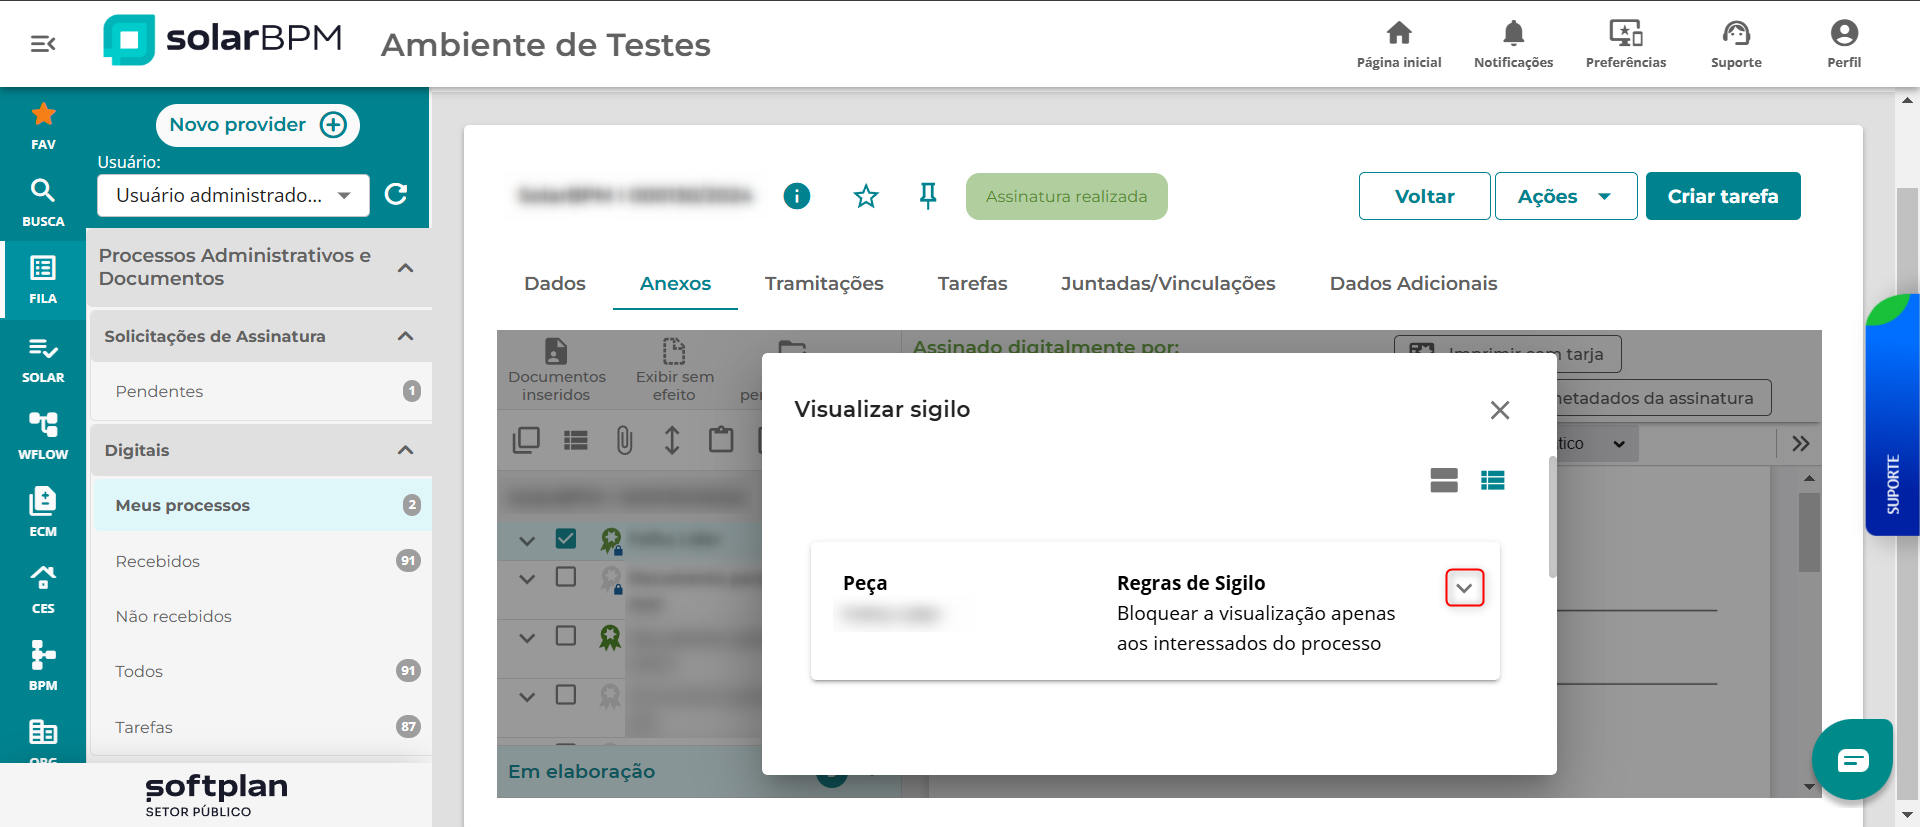Image resolution: width=1920 pixels, height=827 pixels.
Task: Open the Notificações bell
Action: [1513, 44]
